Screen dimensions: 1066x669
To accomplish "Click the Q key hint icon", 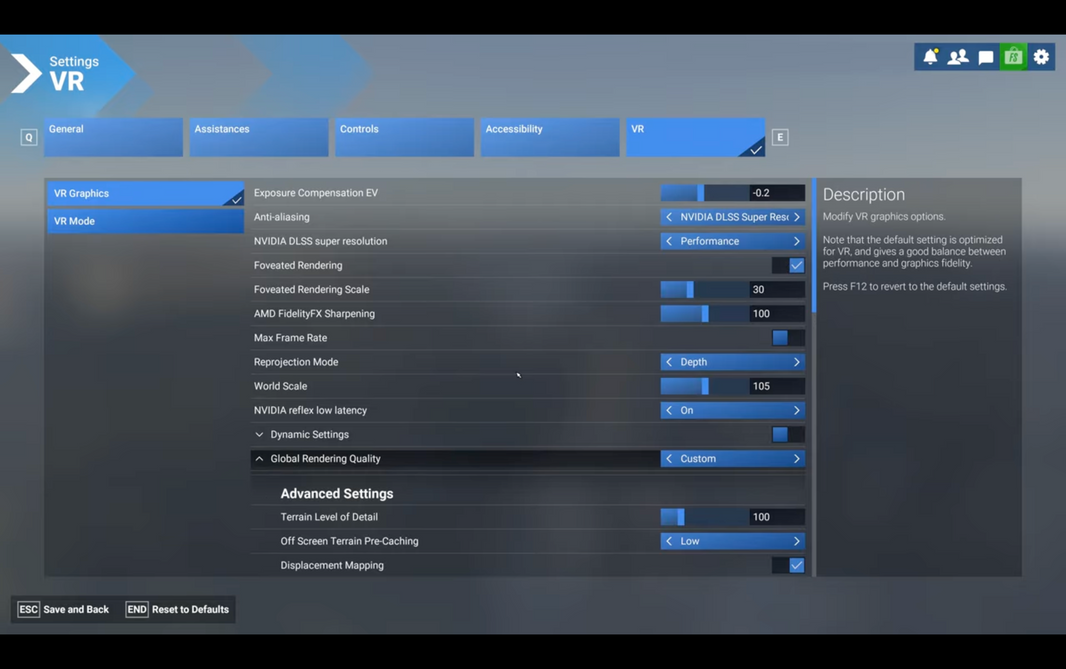I will (28, 136).
